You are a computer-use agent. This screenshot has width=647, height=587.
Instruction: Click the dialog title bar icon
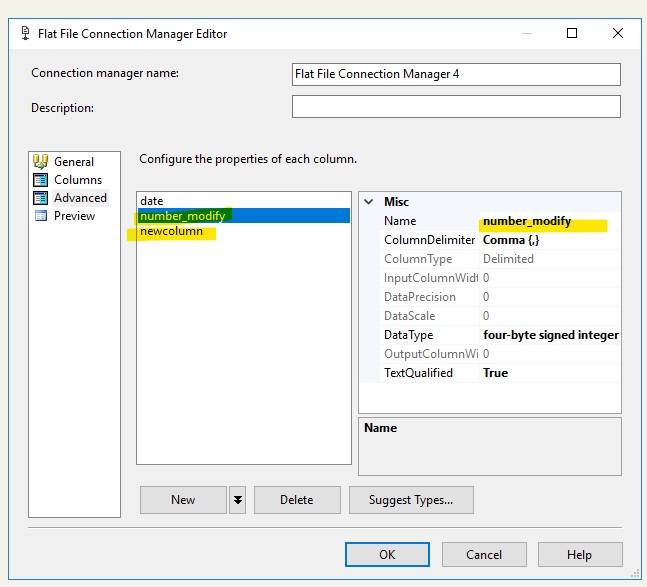tap(26, 33)
